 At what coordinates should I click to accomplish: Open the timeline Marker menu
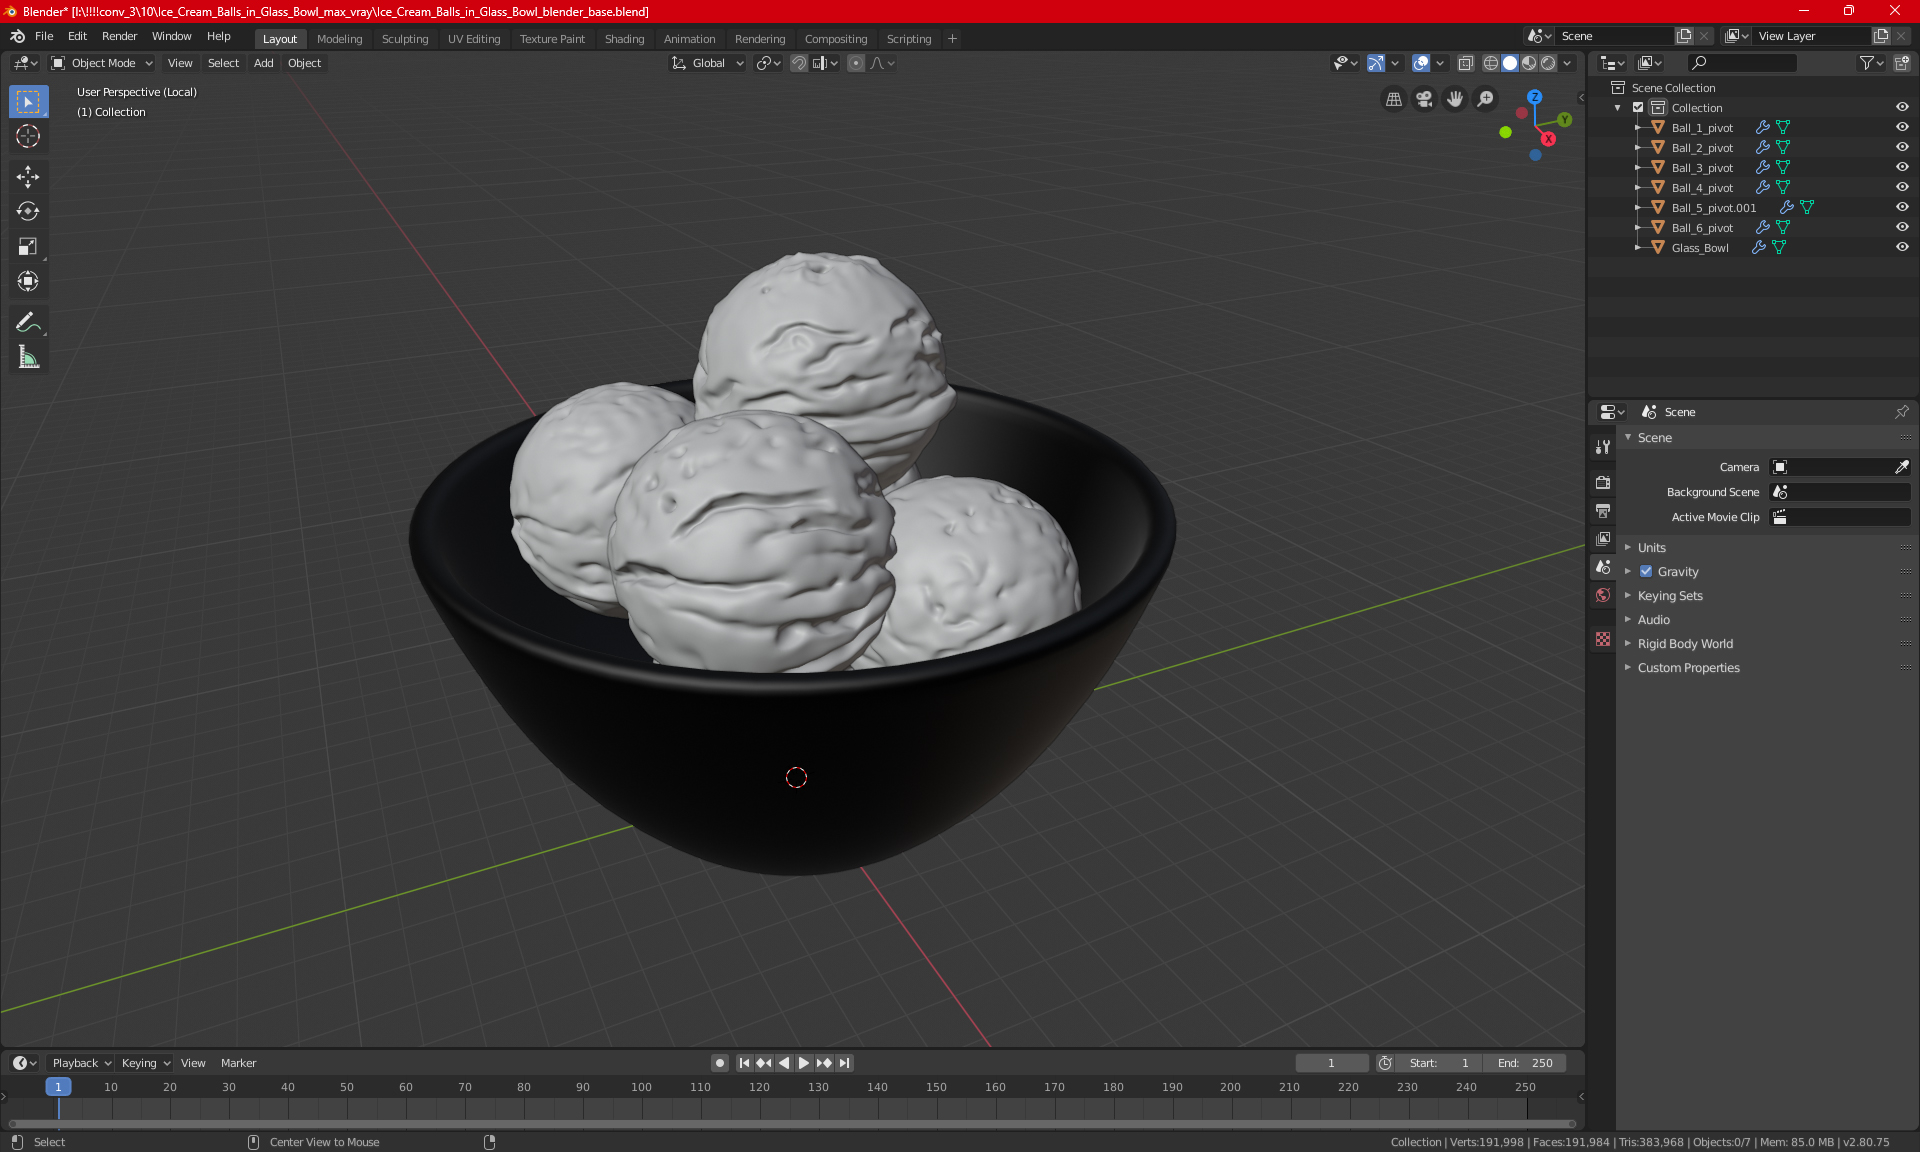tap(238, 1063)
